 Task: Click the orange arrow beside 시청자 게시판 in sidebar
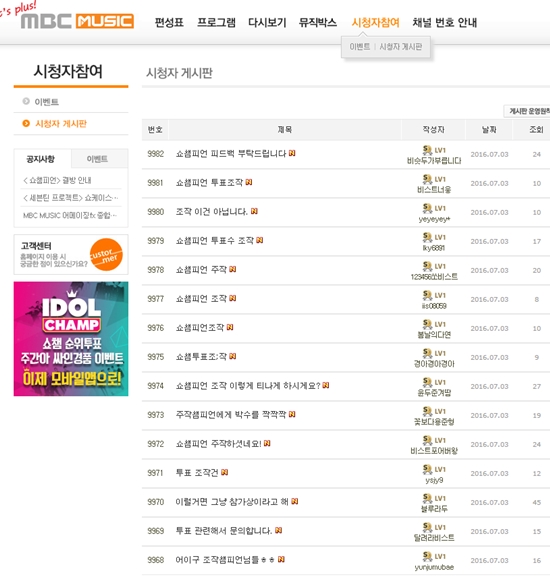point(26,123)
